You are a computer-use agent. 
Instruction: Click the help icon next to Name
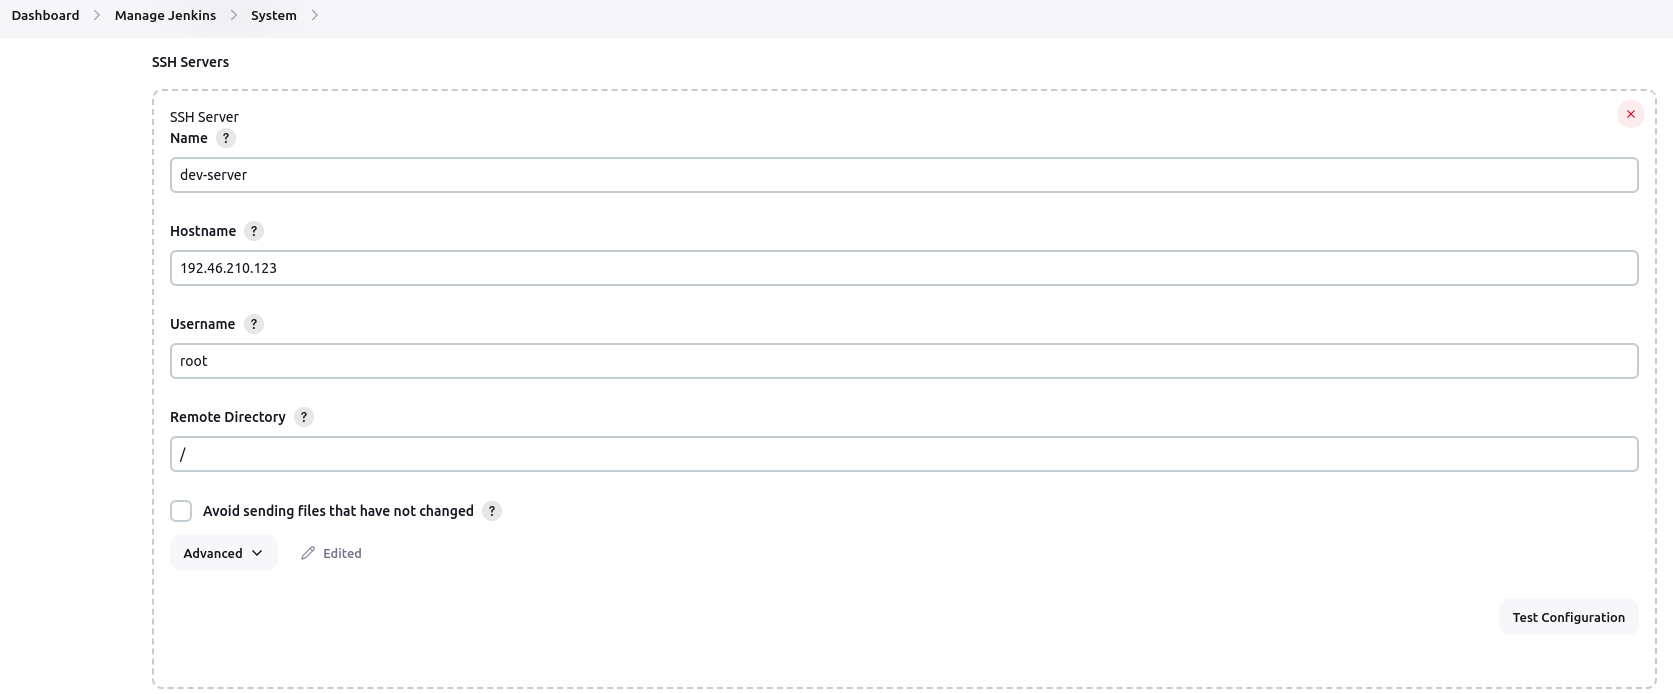point(226,138)
